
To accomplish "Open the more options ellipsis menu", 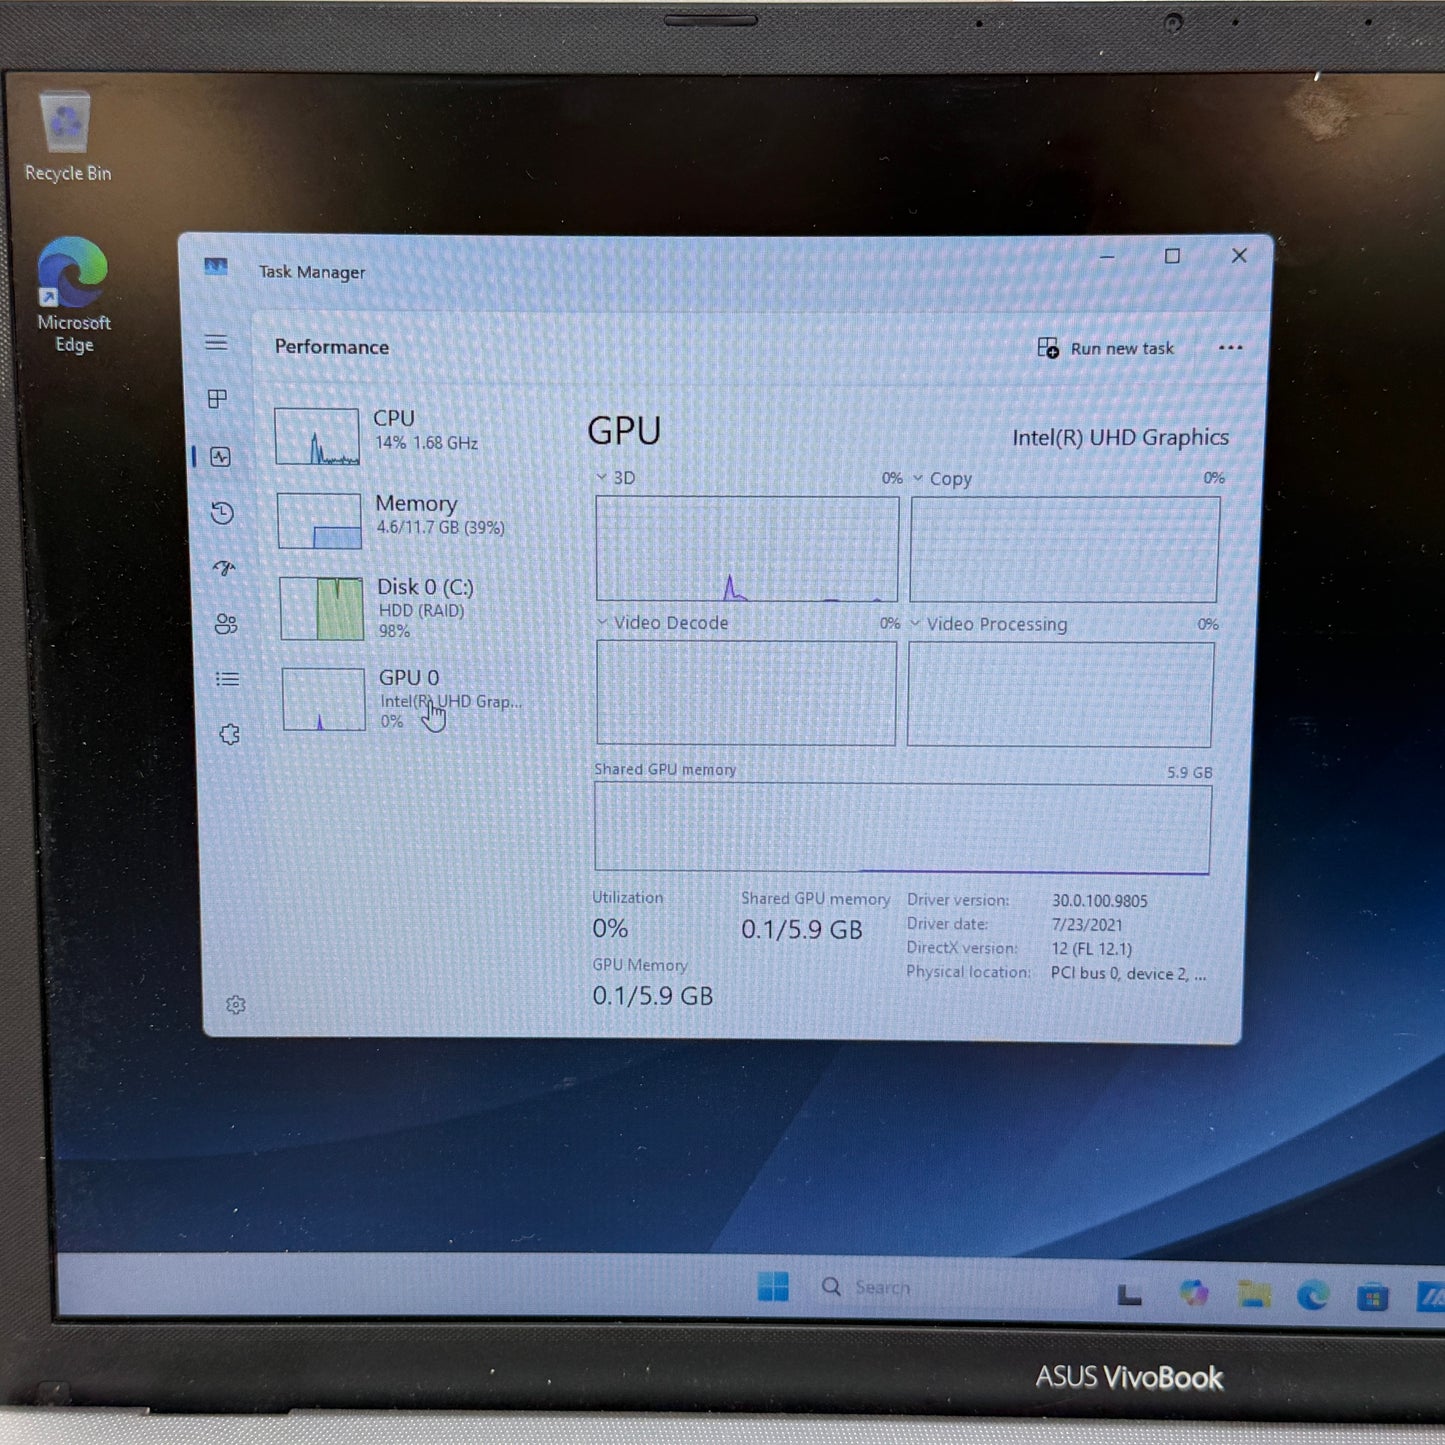I will coord(1231,348).
